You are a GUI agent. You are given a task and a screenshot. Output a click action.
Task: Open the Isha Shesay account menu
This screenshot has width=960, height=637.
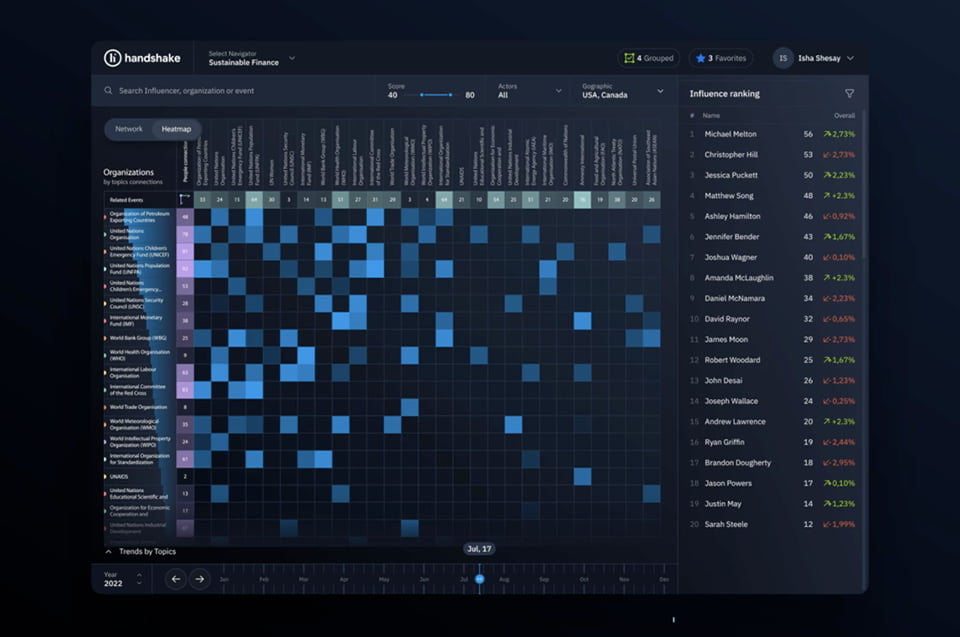click(850, 58)
